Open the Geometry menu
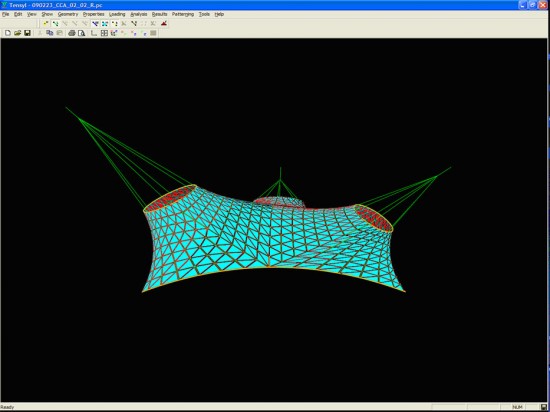Image resolution: width=550 pixels, height=412 pixels. [x=68, y=14]
